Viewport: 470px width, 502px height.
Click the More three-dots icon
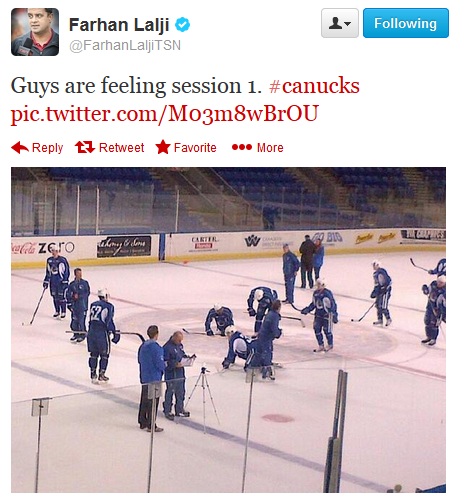click(x=242, y=147)
